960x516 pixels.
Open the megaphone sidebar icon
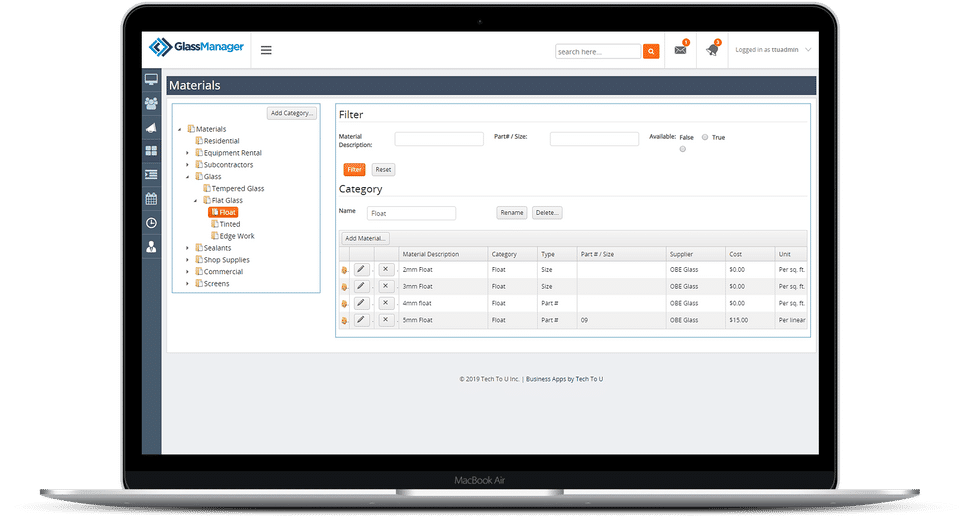tap(151, 127)
